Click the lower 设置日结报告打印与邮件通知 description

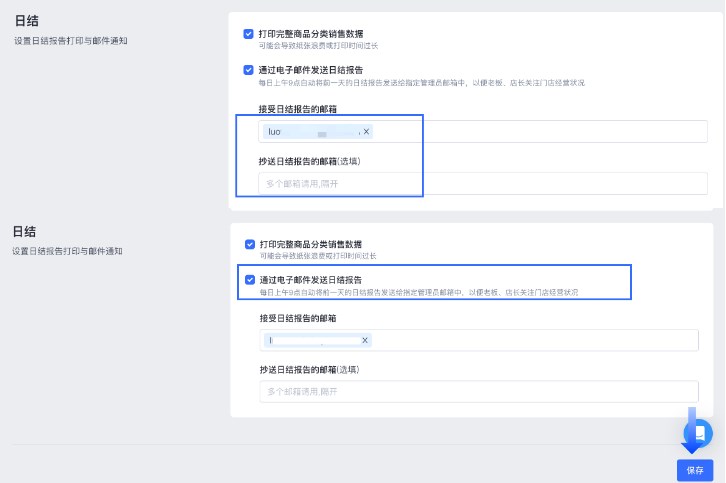pyautogui.click(x=67, y=251)
